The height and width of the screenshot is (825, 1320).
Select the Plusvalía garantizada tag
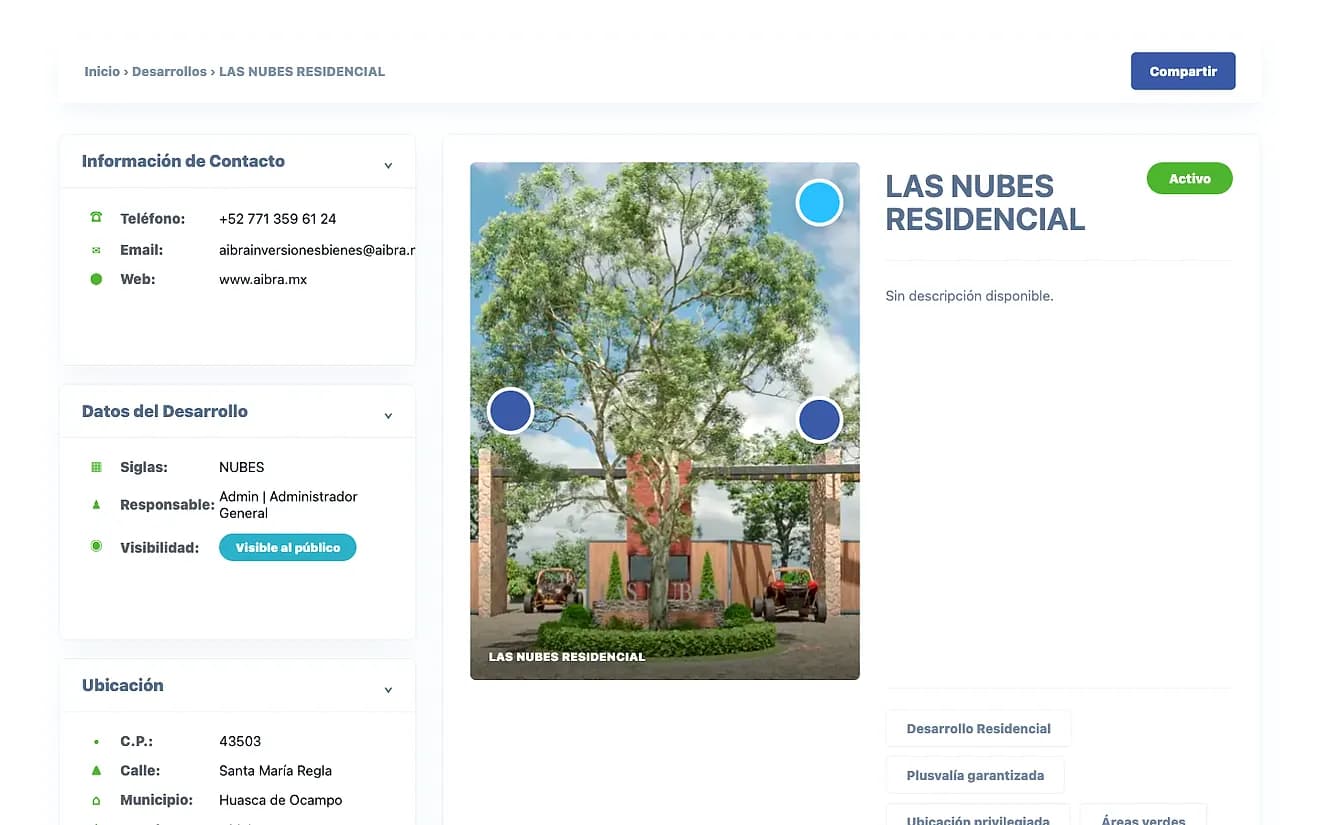coord(975,775)
